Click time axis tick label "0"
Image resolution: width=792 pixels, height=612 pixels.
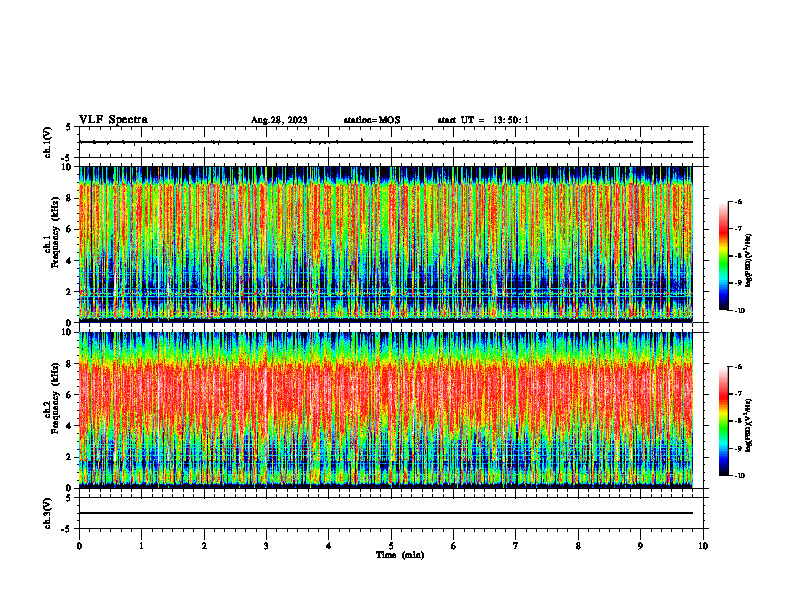(79, 546)
